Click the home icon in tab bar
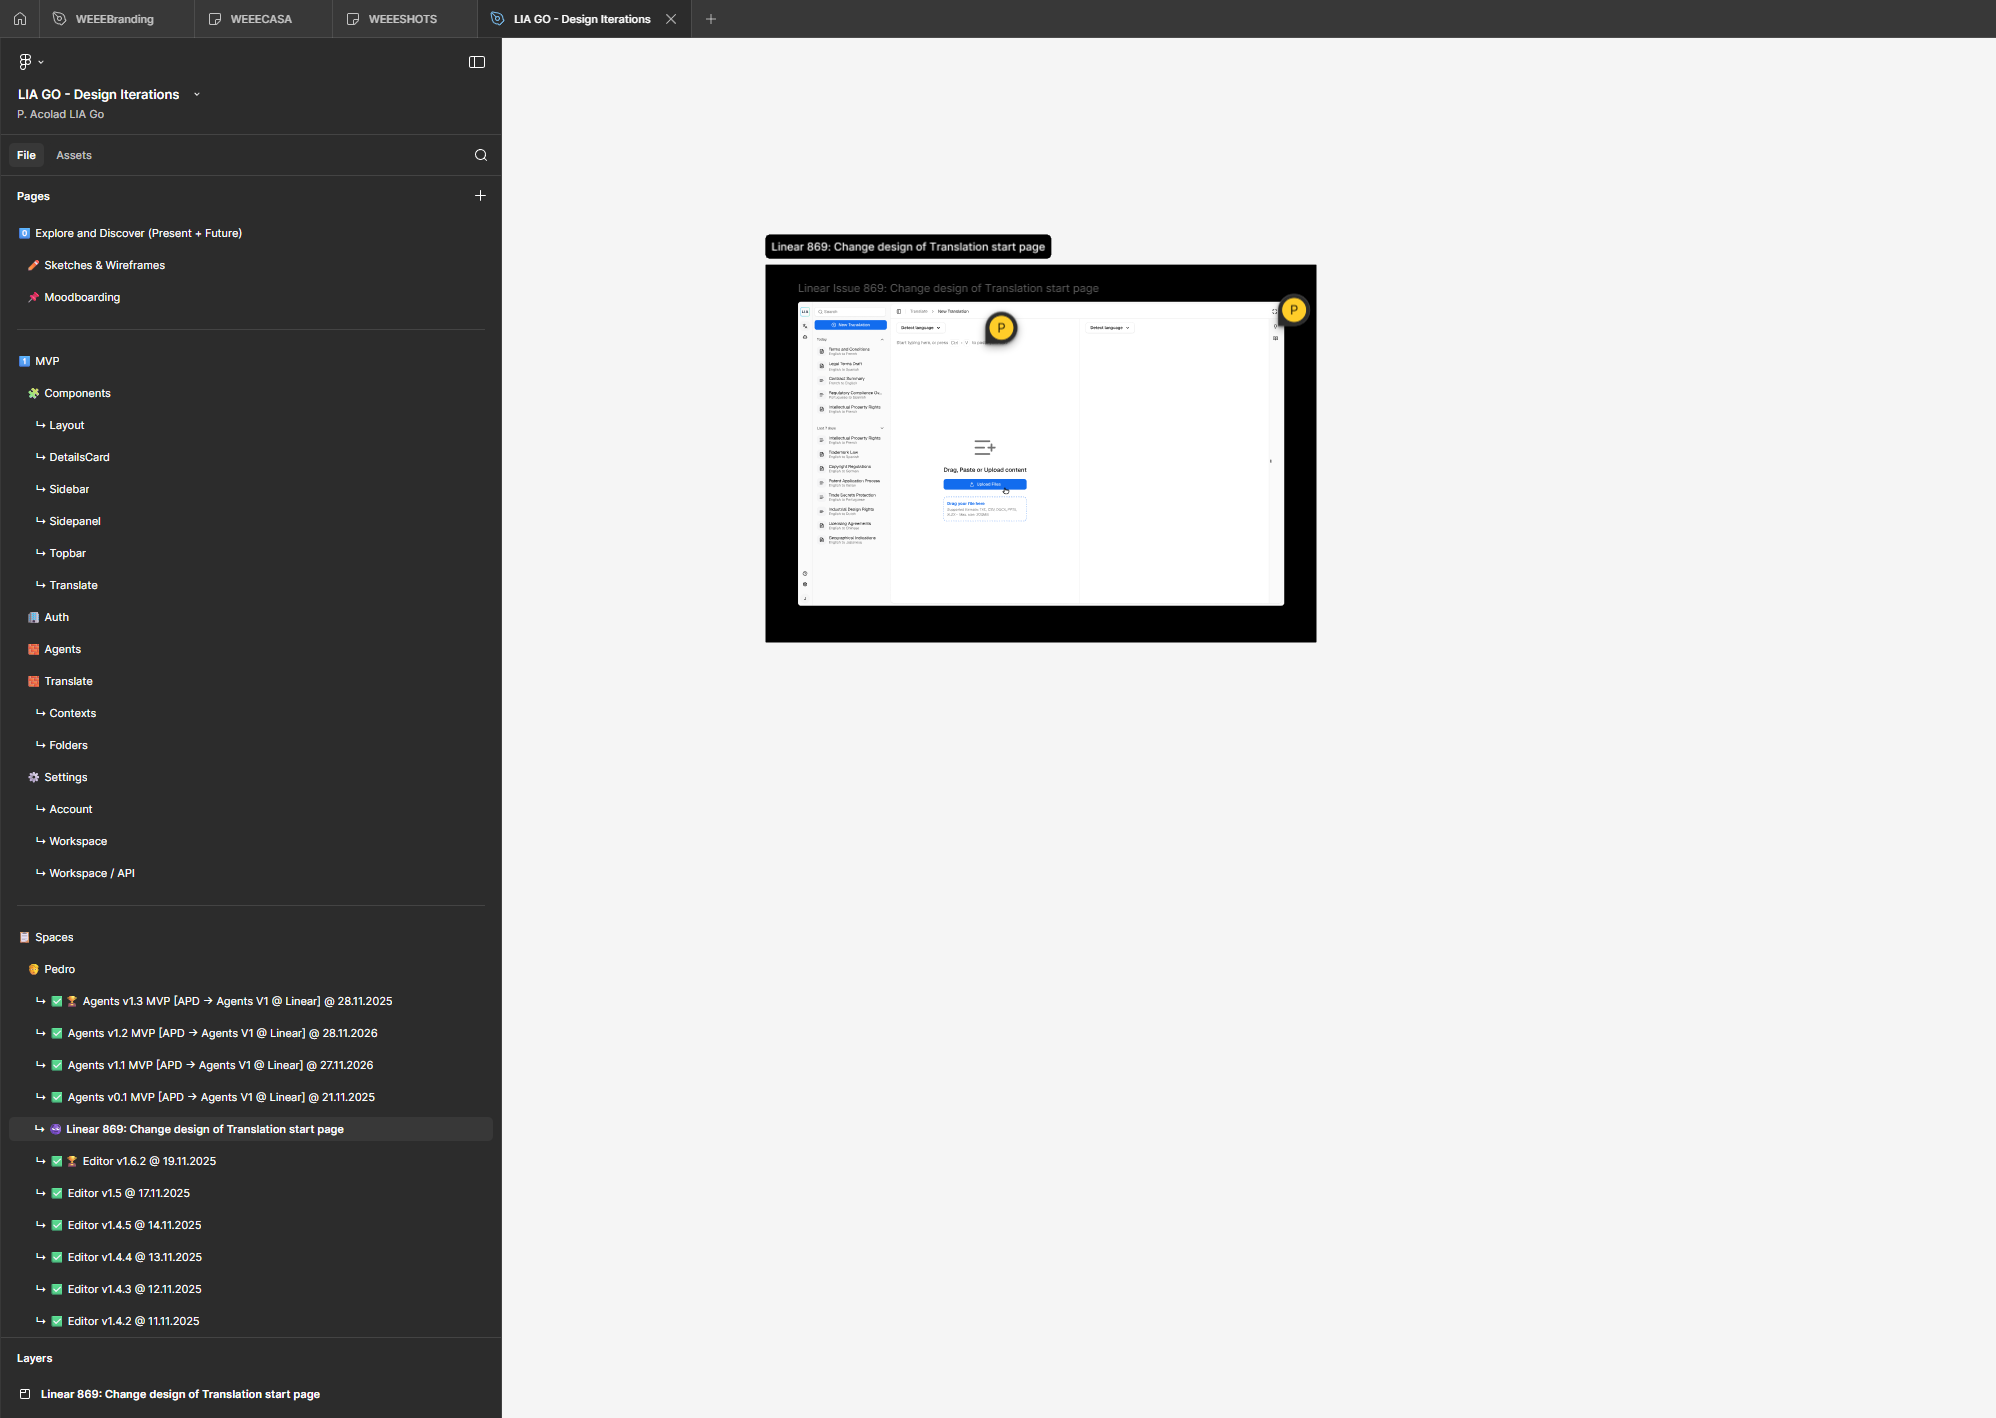1996x1418 pixels. pyautogui.click(x=20, y=19)
